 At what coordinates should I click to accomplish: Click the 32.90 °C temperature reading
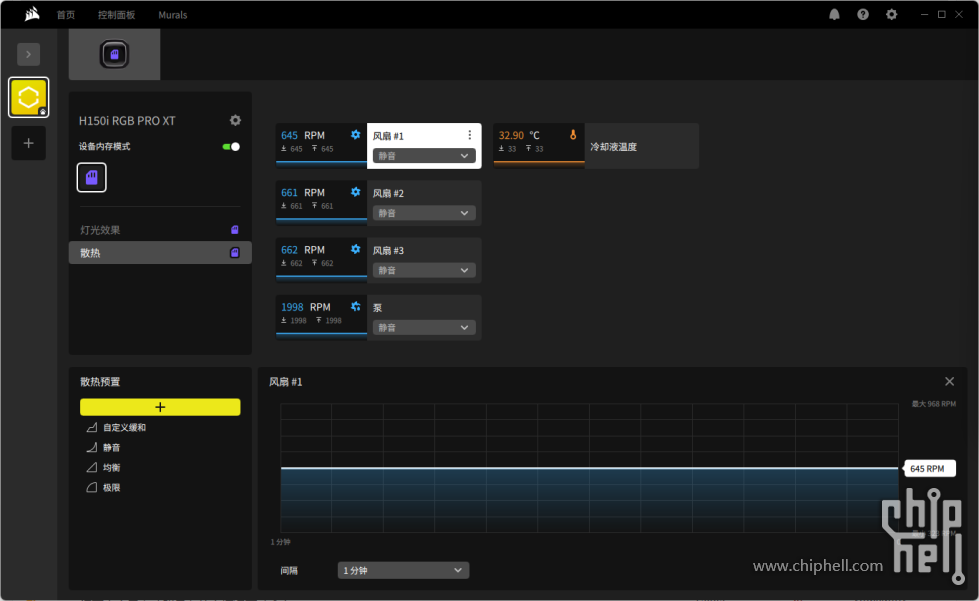pyautogui.click(x=519, y=135)
